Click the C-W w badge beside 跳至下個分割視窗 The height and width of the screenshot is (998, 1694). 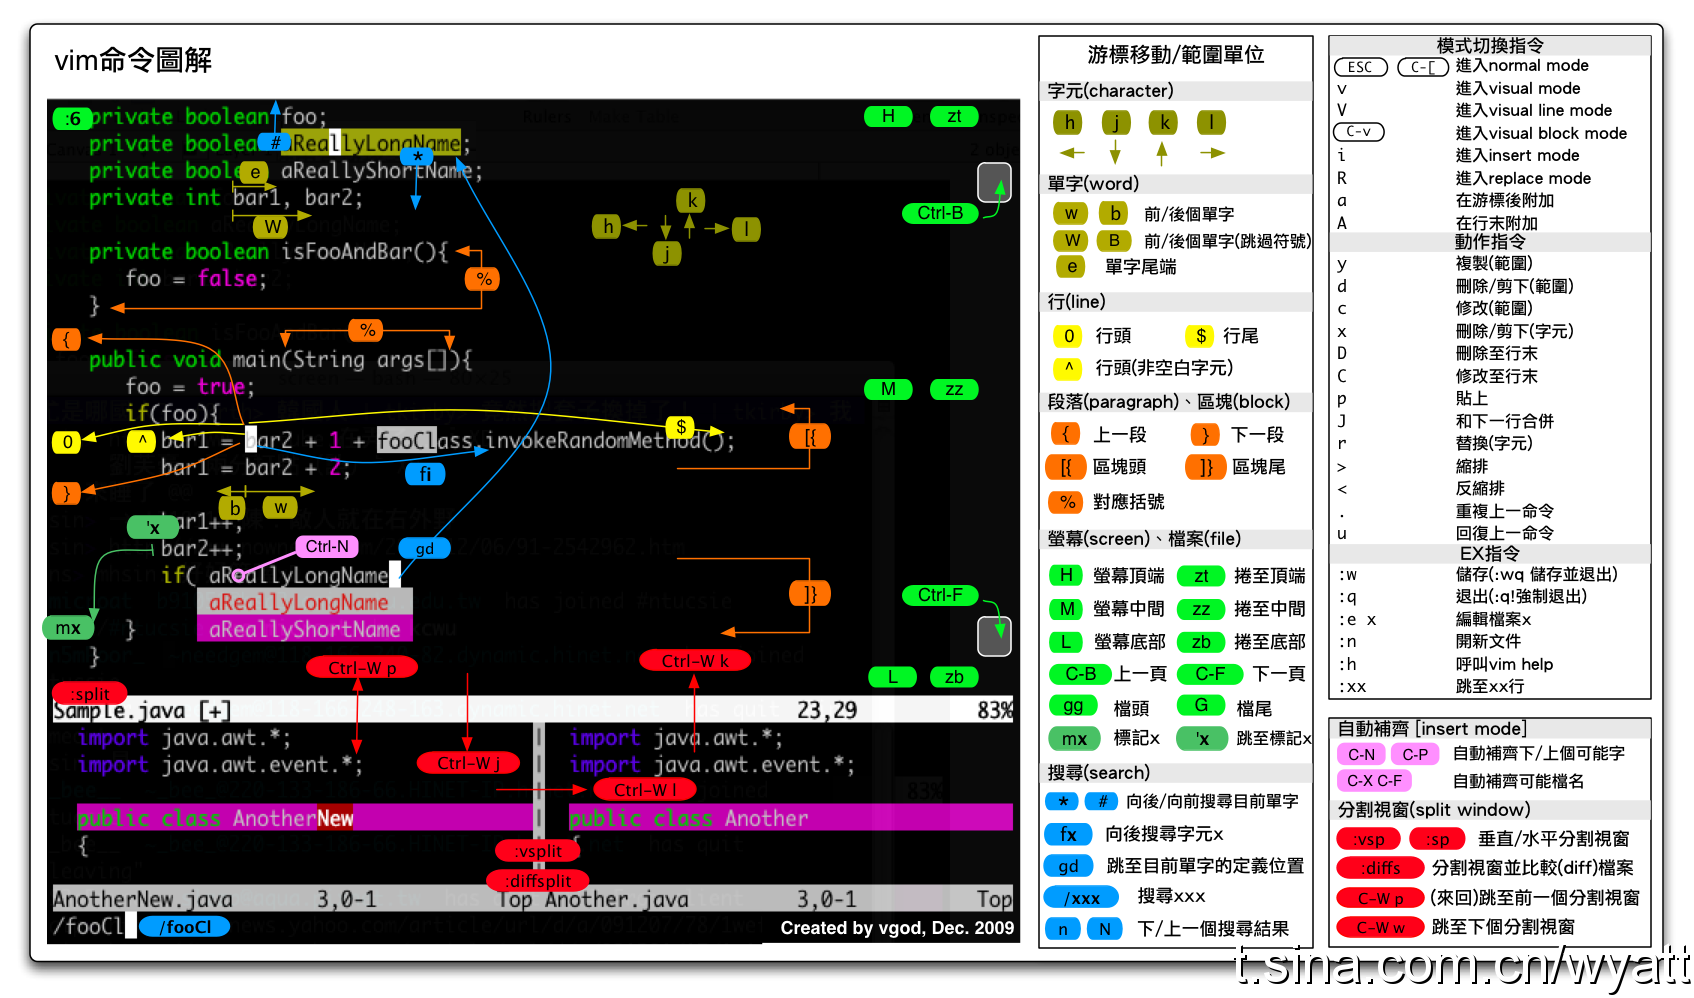(x=1380, y=927)
